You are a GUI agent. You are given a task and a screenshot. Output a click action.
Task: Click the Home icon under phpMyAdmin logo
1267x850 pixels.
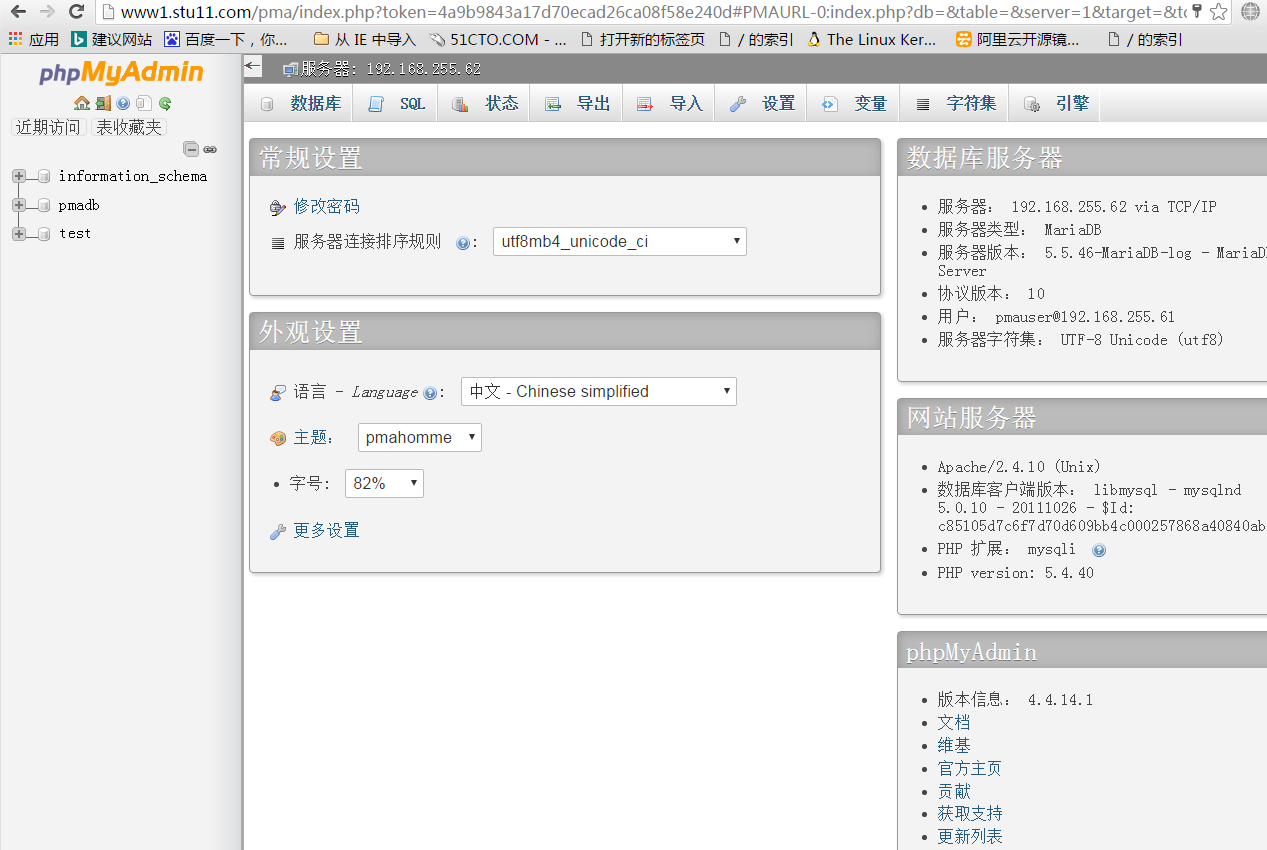coord(82,103)
